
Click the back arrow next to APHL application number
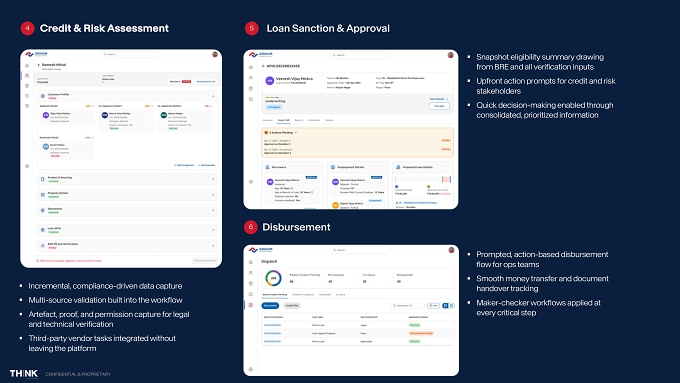[x=263, y=66]
